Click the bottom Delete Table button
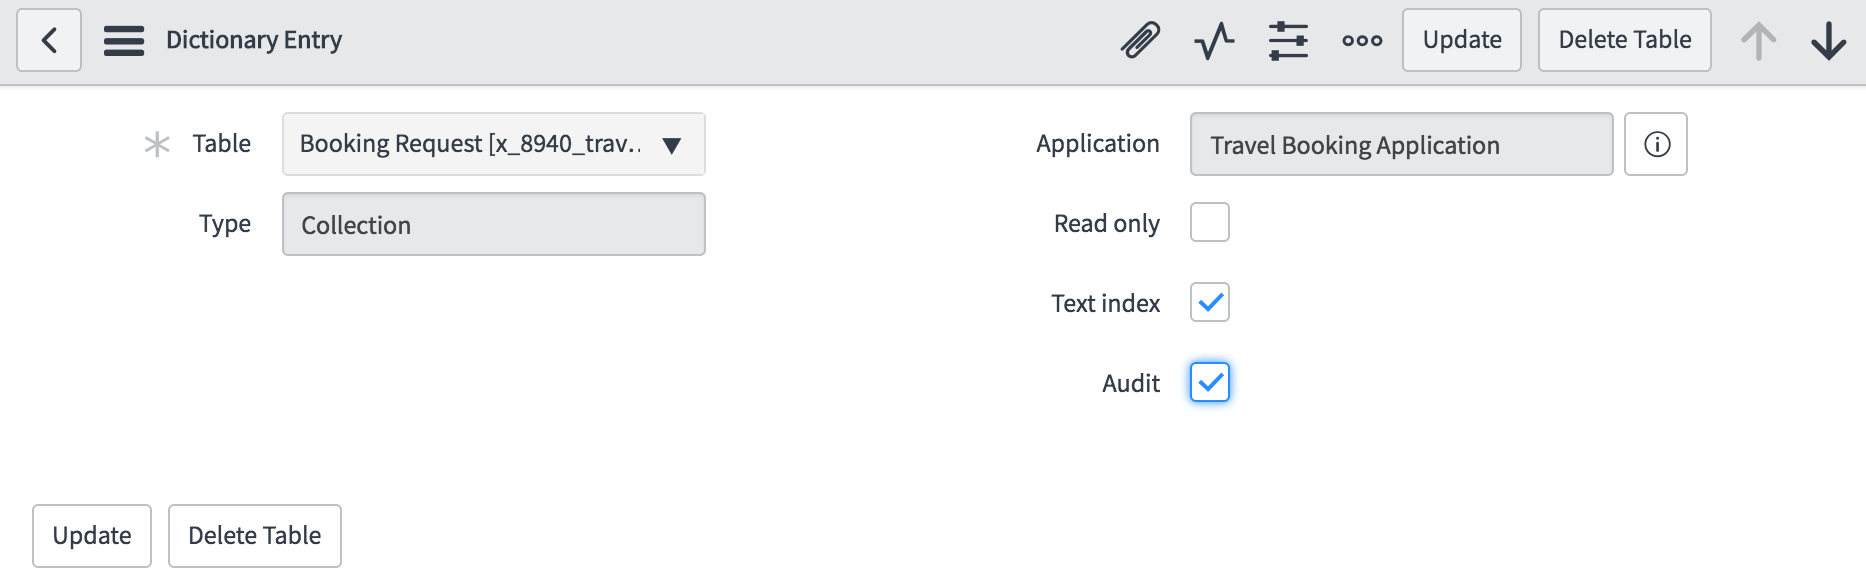 click(x=255, y=536)
